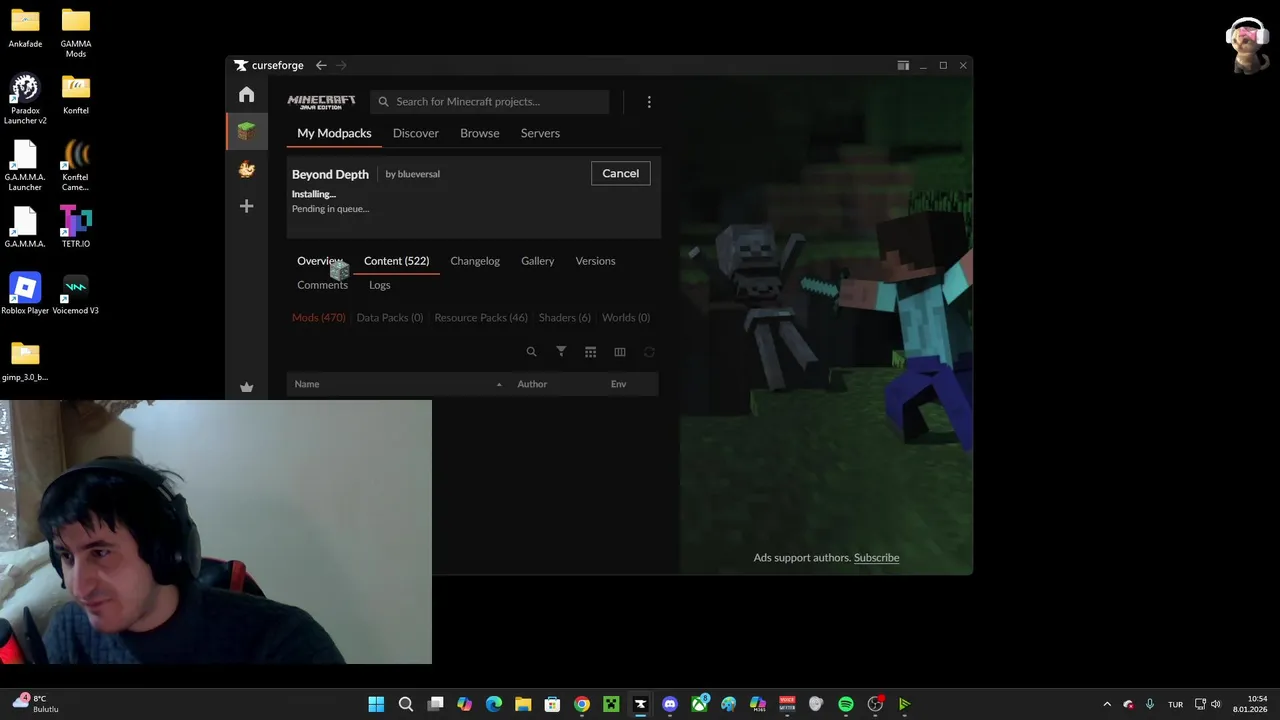The height and width of the screenshot is (720, 1280).
Task: Switch to My Modpacks tab
Action: click(x=334, y=133)
